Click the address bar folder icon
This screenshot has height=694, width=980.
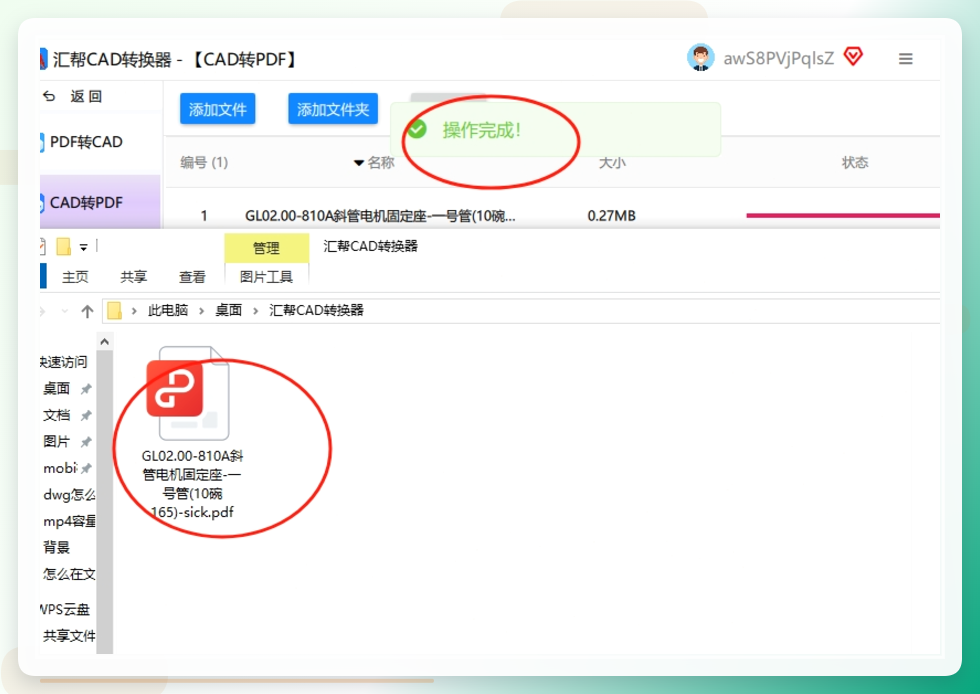click(114, 310)
